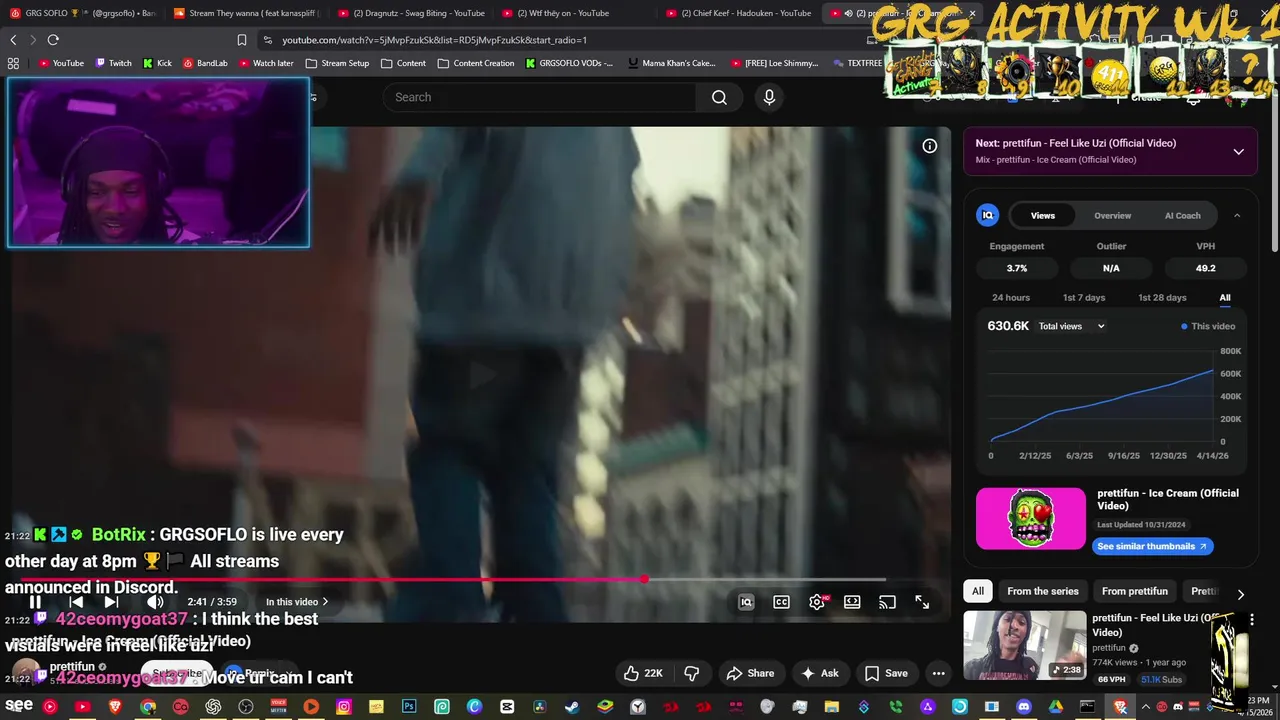Open browser apps grid icon
Viewport: 1280px width, 720px height.
click(13, 63)
